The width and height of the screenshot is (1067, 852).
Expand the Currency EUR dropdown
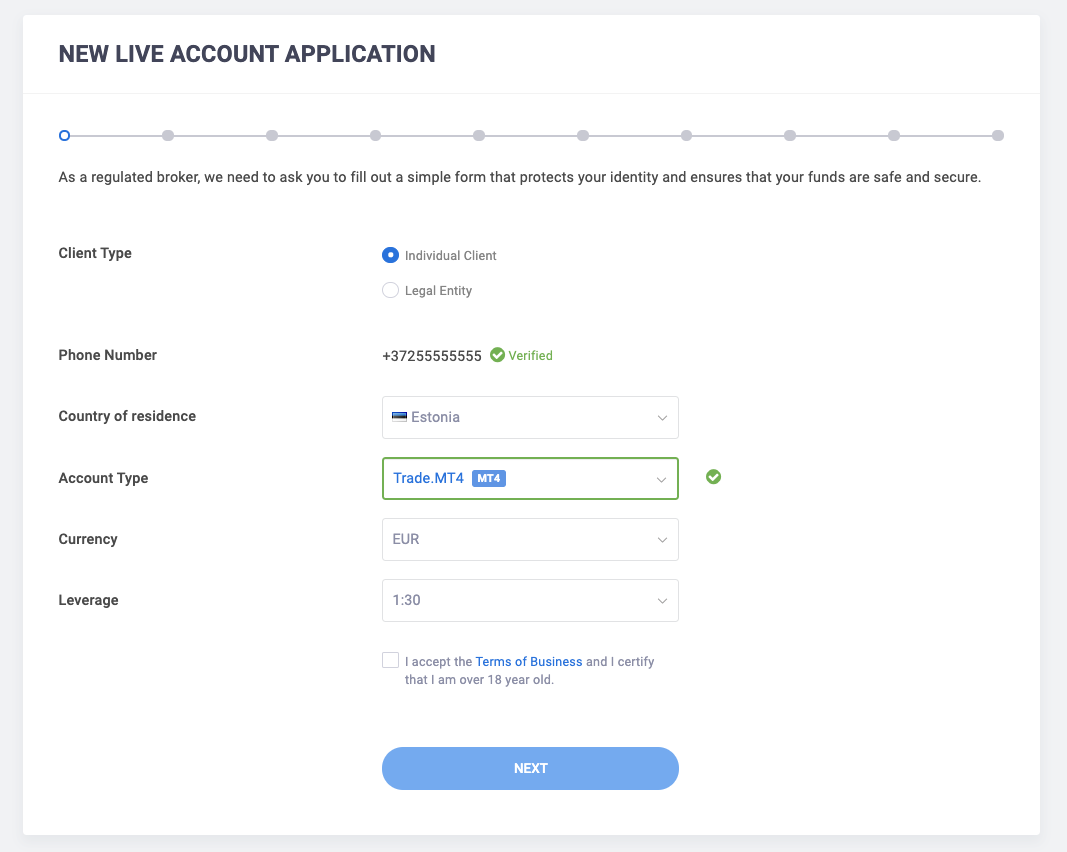530,539
